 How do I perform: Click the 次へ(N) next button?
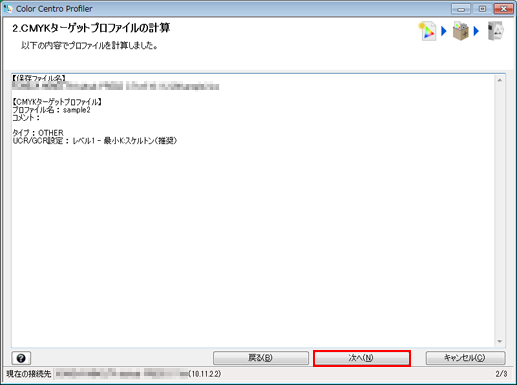[x=362, y=358]
